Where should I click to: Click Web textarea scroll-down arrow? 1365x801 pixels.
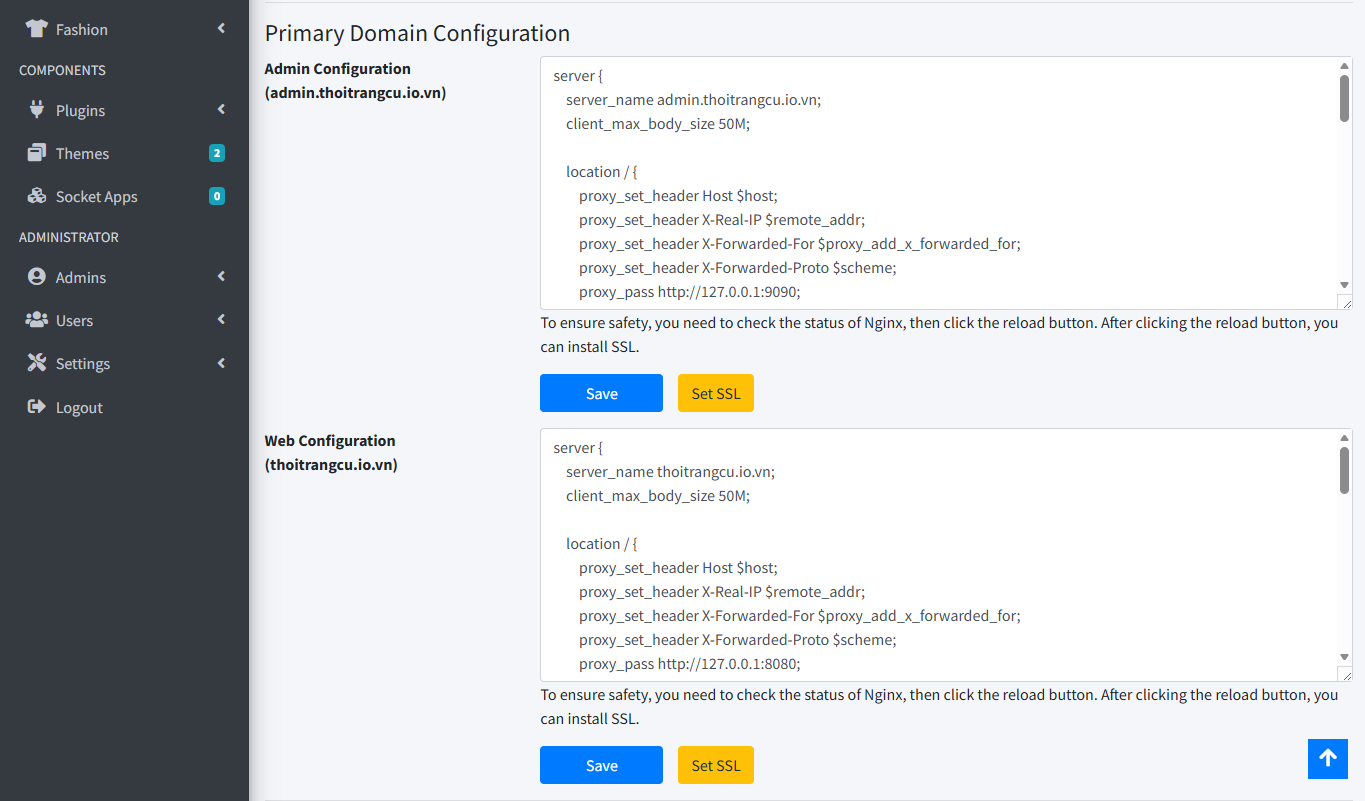tap(1344, 657)
